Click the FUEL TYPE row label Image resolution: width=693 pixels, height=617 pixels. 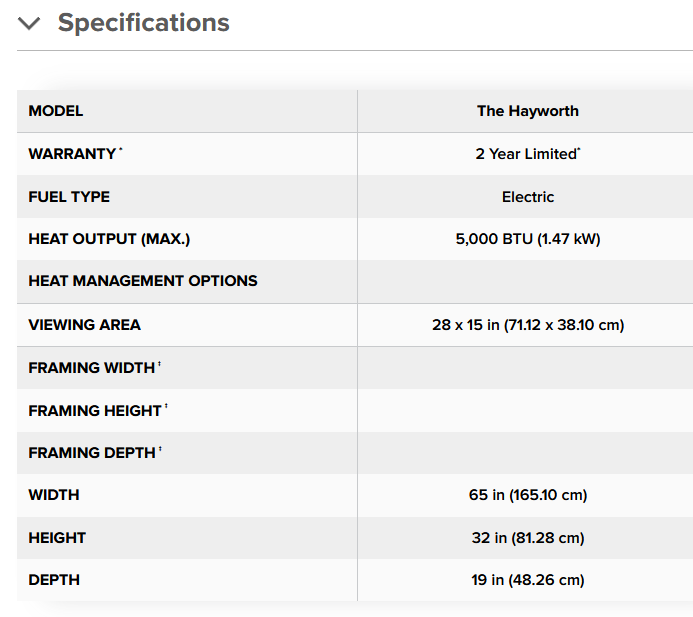pos(69,197)
